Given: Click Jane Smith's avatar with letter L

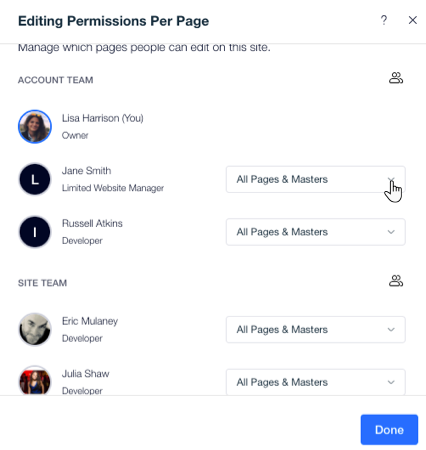Looking at the screenshot, I should [x=35, y=179].
